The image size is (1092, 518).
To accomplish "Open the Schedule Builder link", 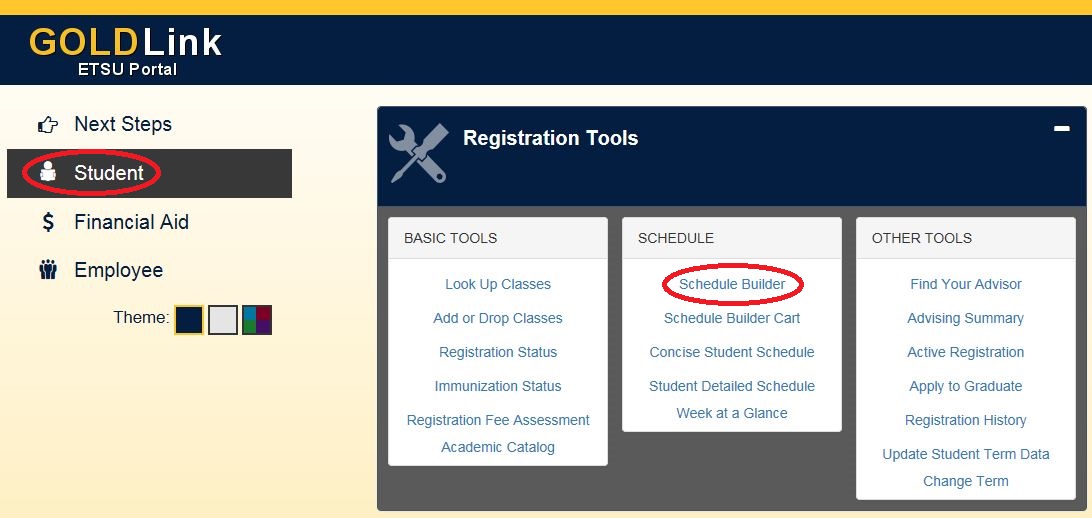I will (x=732, y=284).
